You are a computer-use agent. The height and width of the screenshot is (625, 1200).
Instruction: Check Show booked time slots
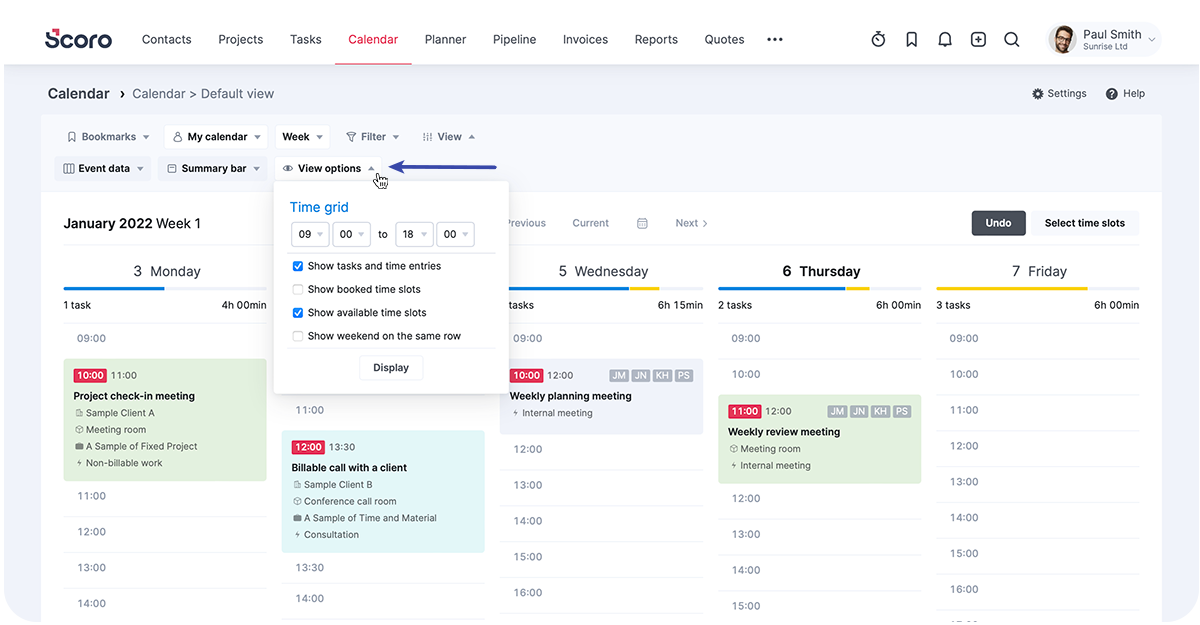[298, 289]
